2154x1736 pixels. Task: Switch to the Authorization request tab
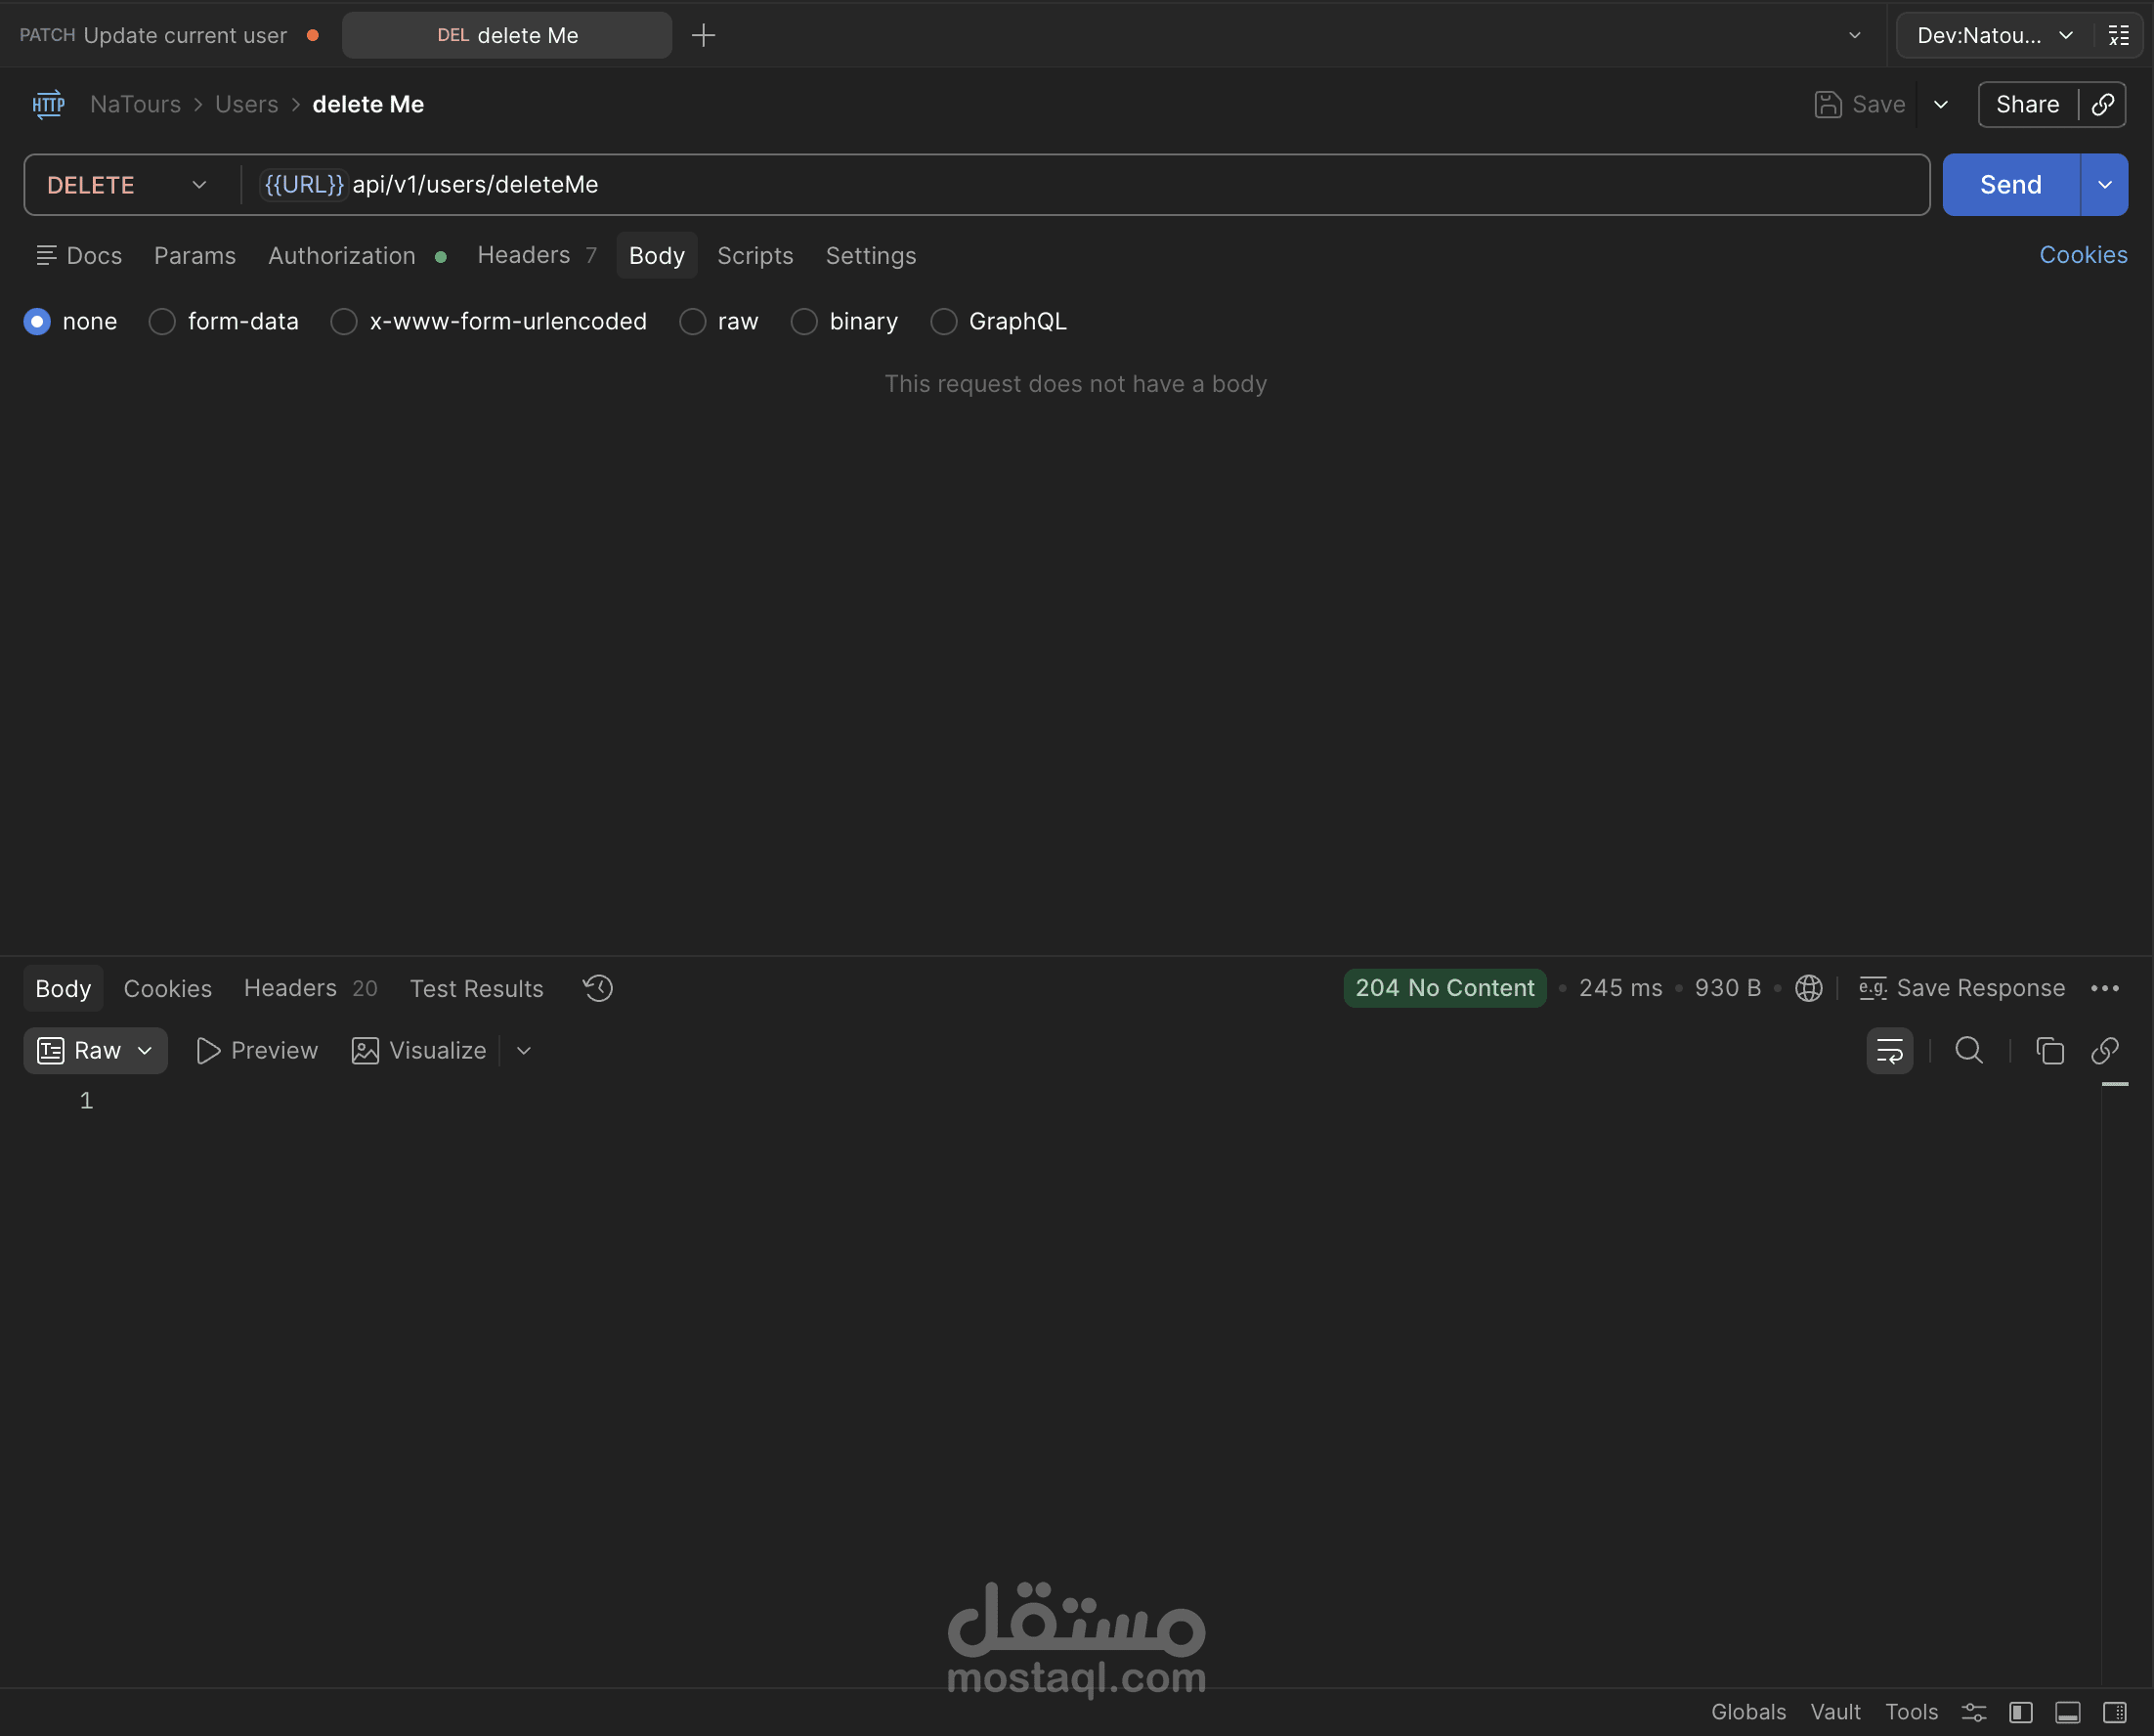pyautogui.click(x=342, y=256)
